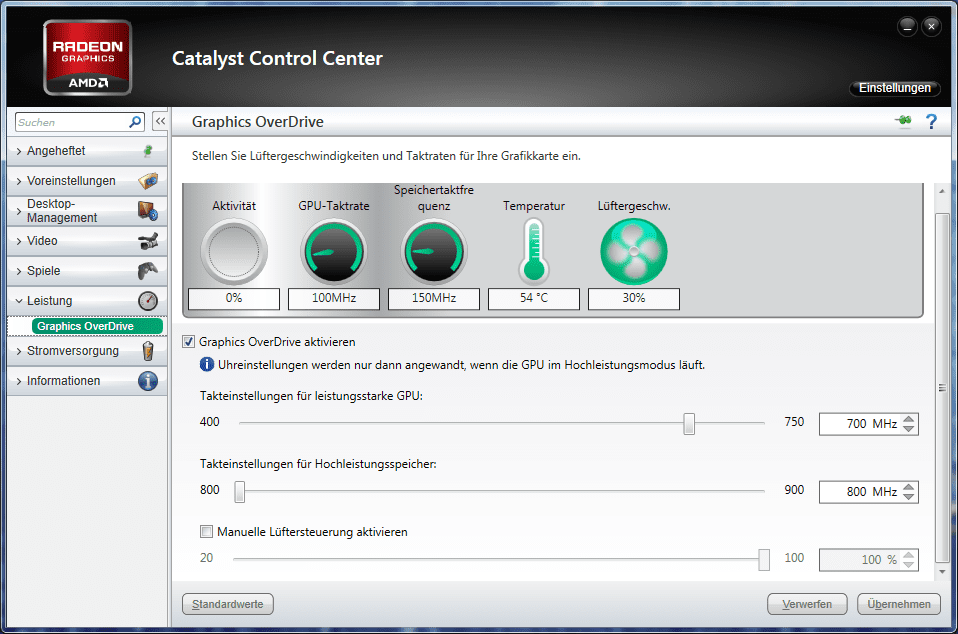
Task: Click the vertical scrollbar up arrow
Action: click(942, 191)
